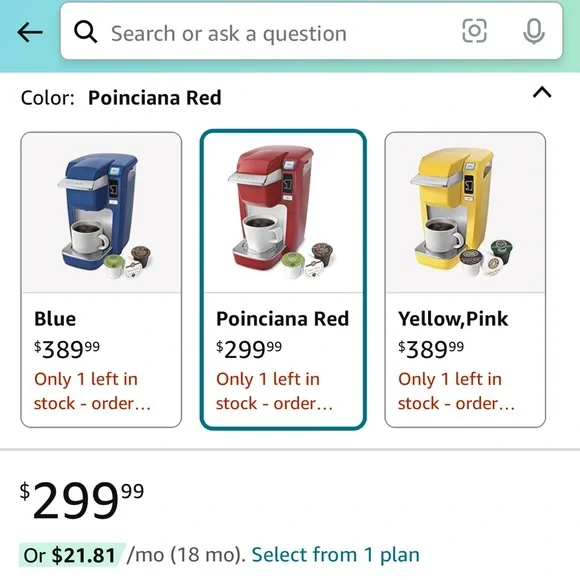Collapse the Color section chevron

click(x=542, y=92)
